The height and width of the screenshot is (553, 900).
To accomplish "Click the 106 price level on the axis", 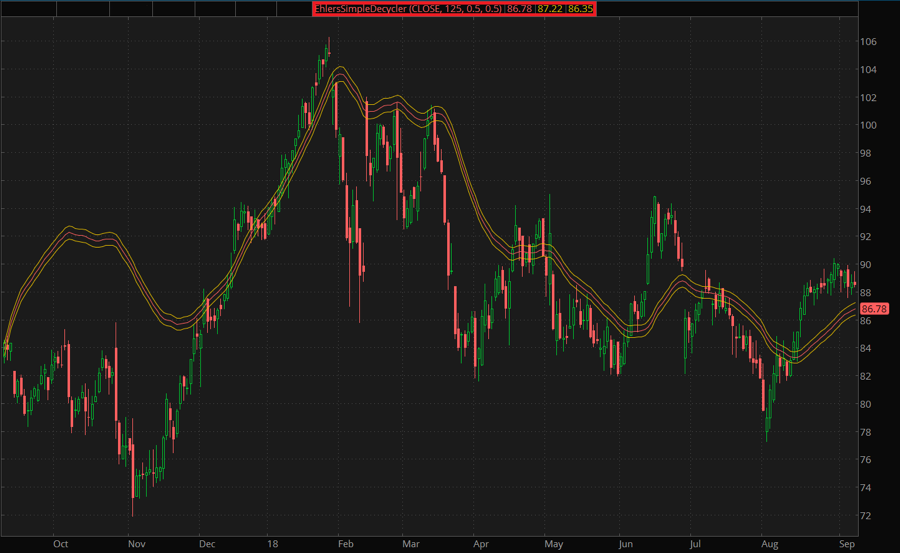I will pyautogui.click(x=868, y=42).
